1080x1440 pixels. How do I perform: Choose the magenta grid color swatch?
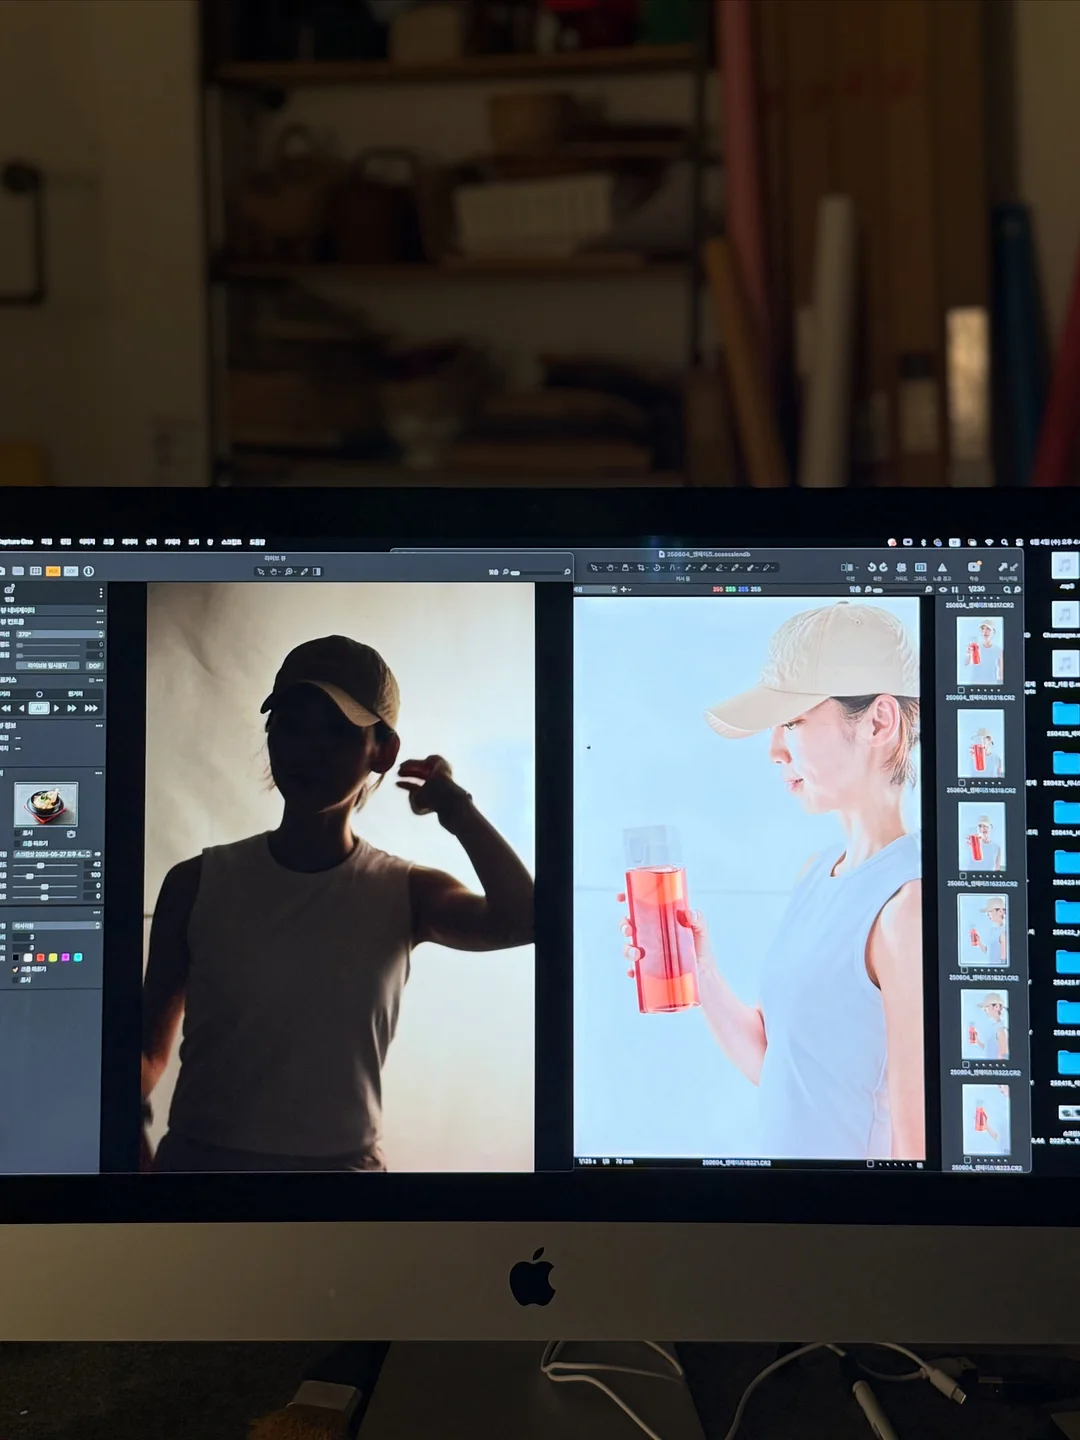pyautogui.click(x=65, y=957)
